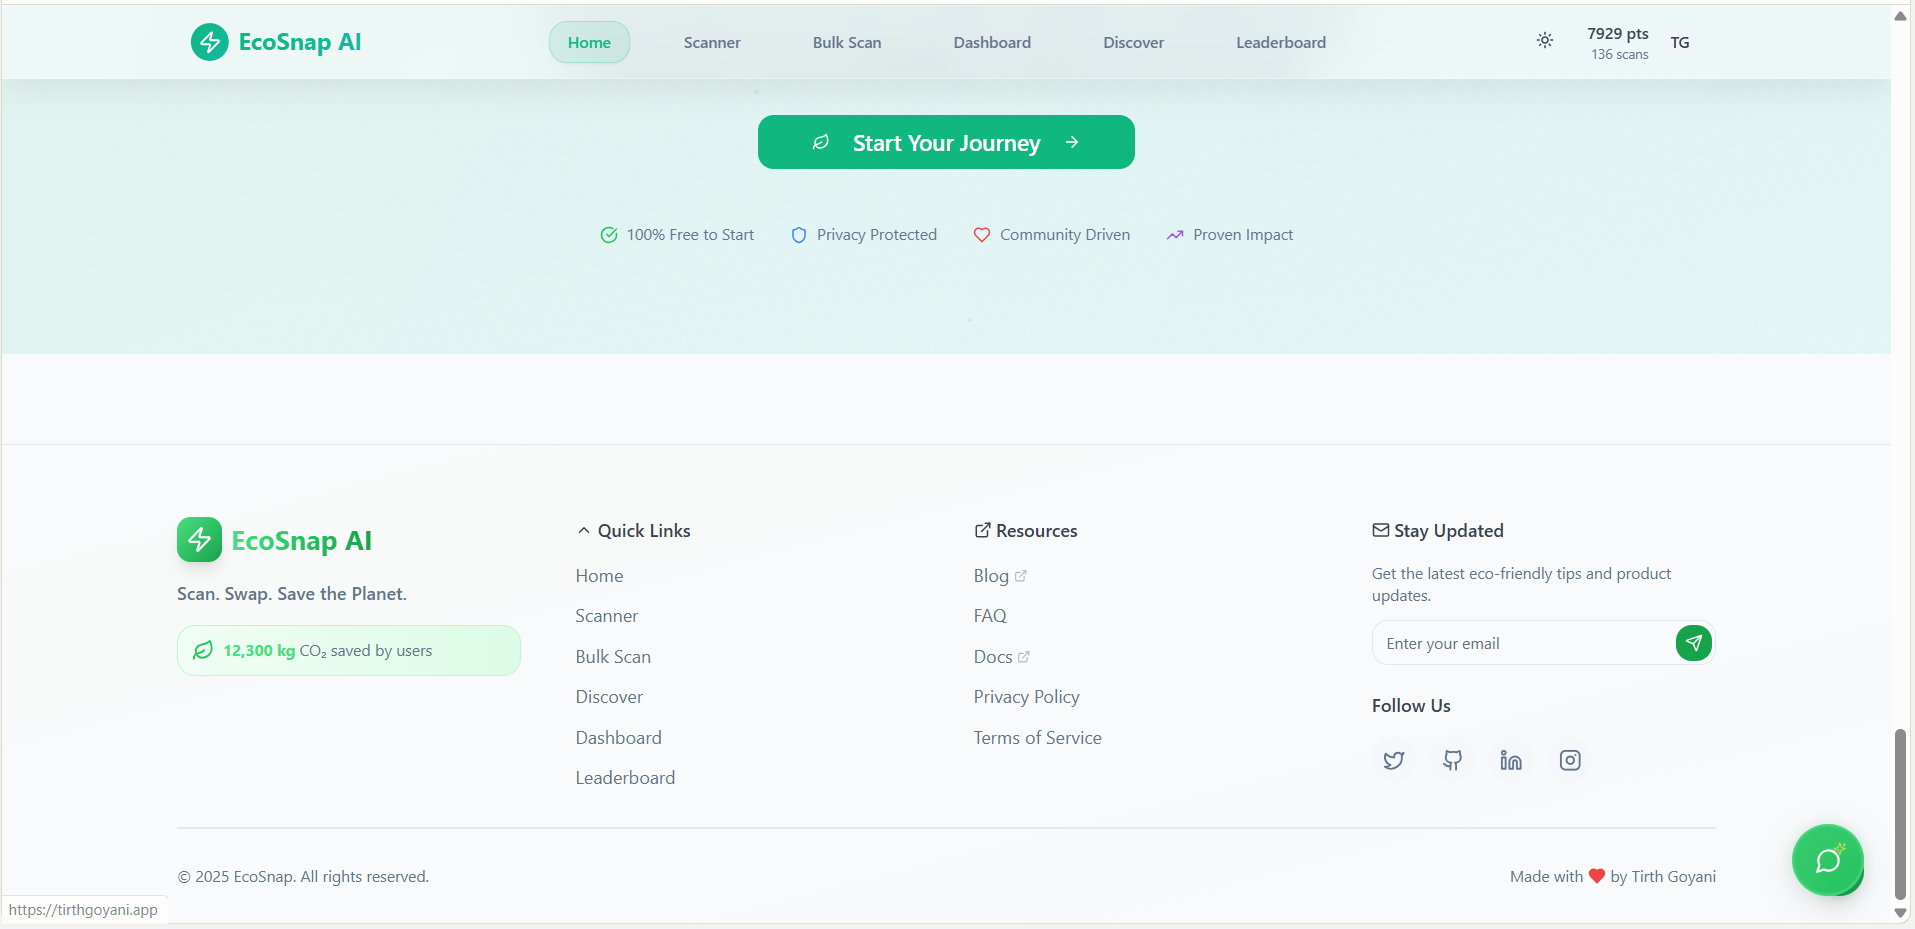The image size is (1915, 929).
Task: Open the floating chat assistant bubble
Action: tap(1827, 860)
